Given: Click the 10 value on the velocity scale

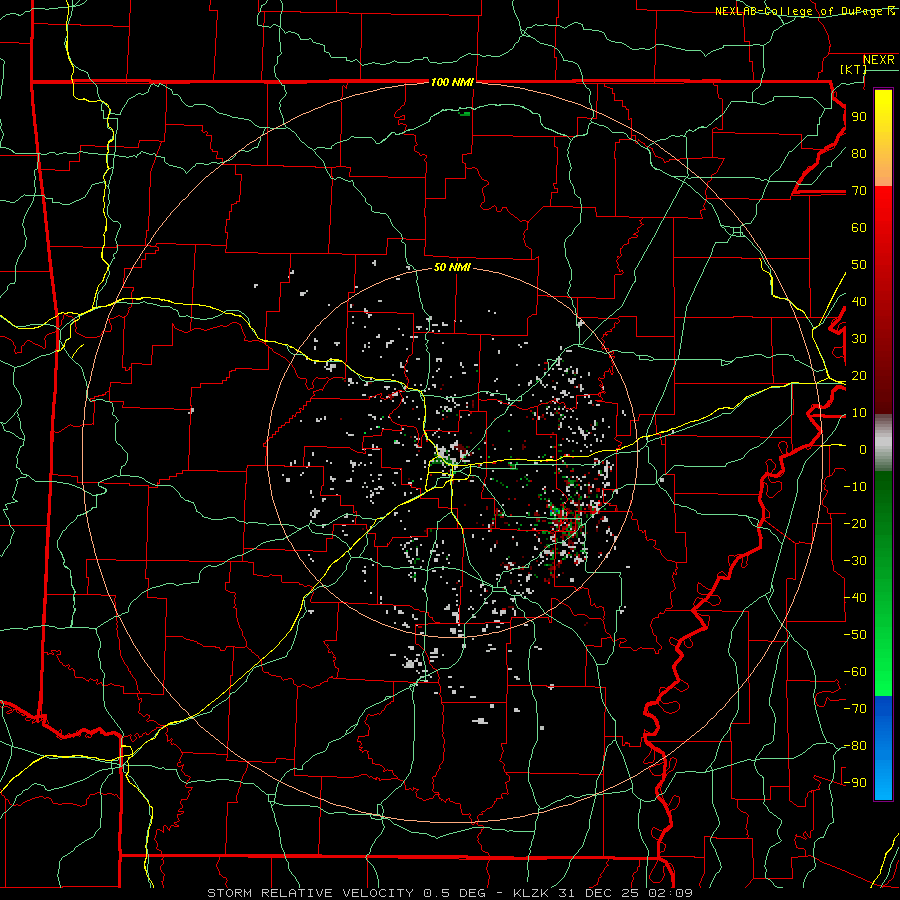Looking at the screenshot, I should click(859, 413).
